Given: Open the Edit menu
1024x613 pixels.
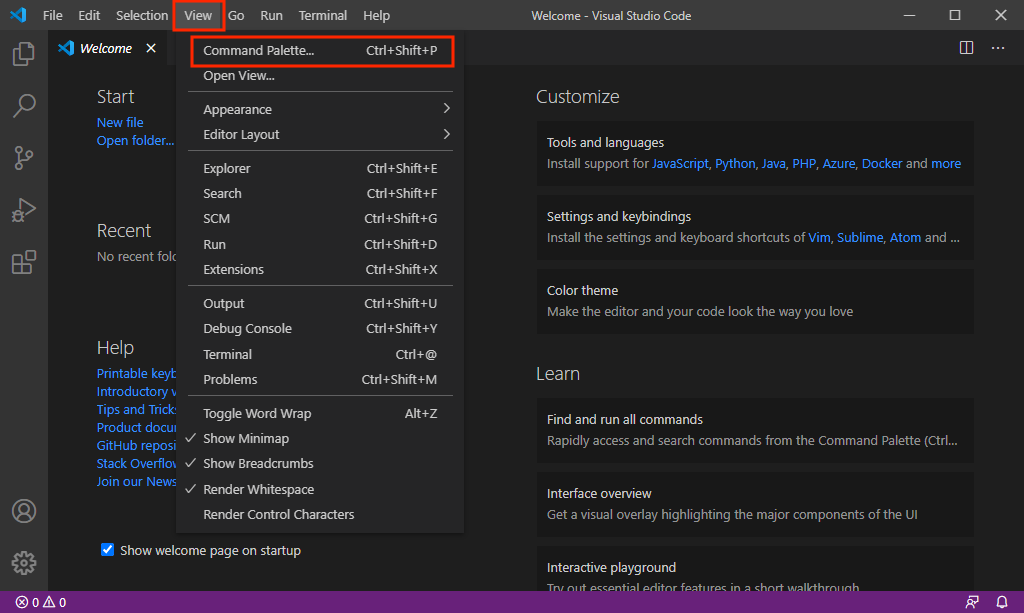Looking at the screenshot, I should click(89, 15).
